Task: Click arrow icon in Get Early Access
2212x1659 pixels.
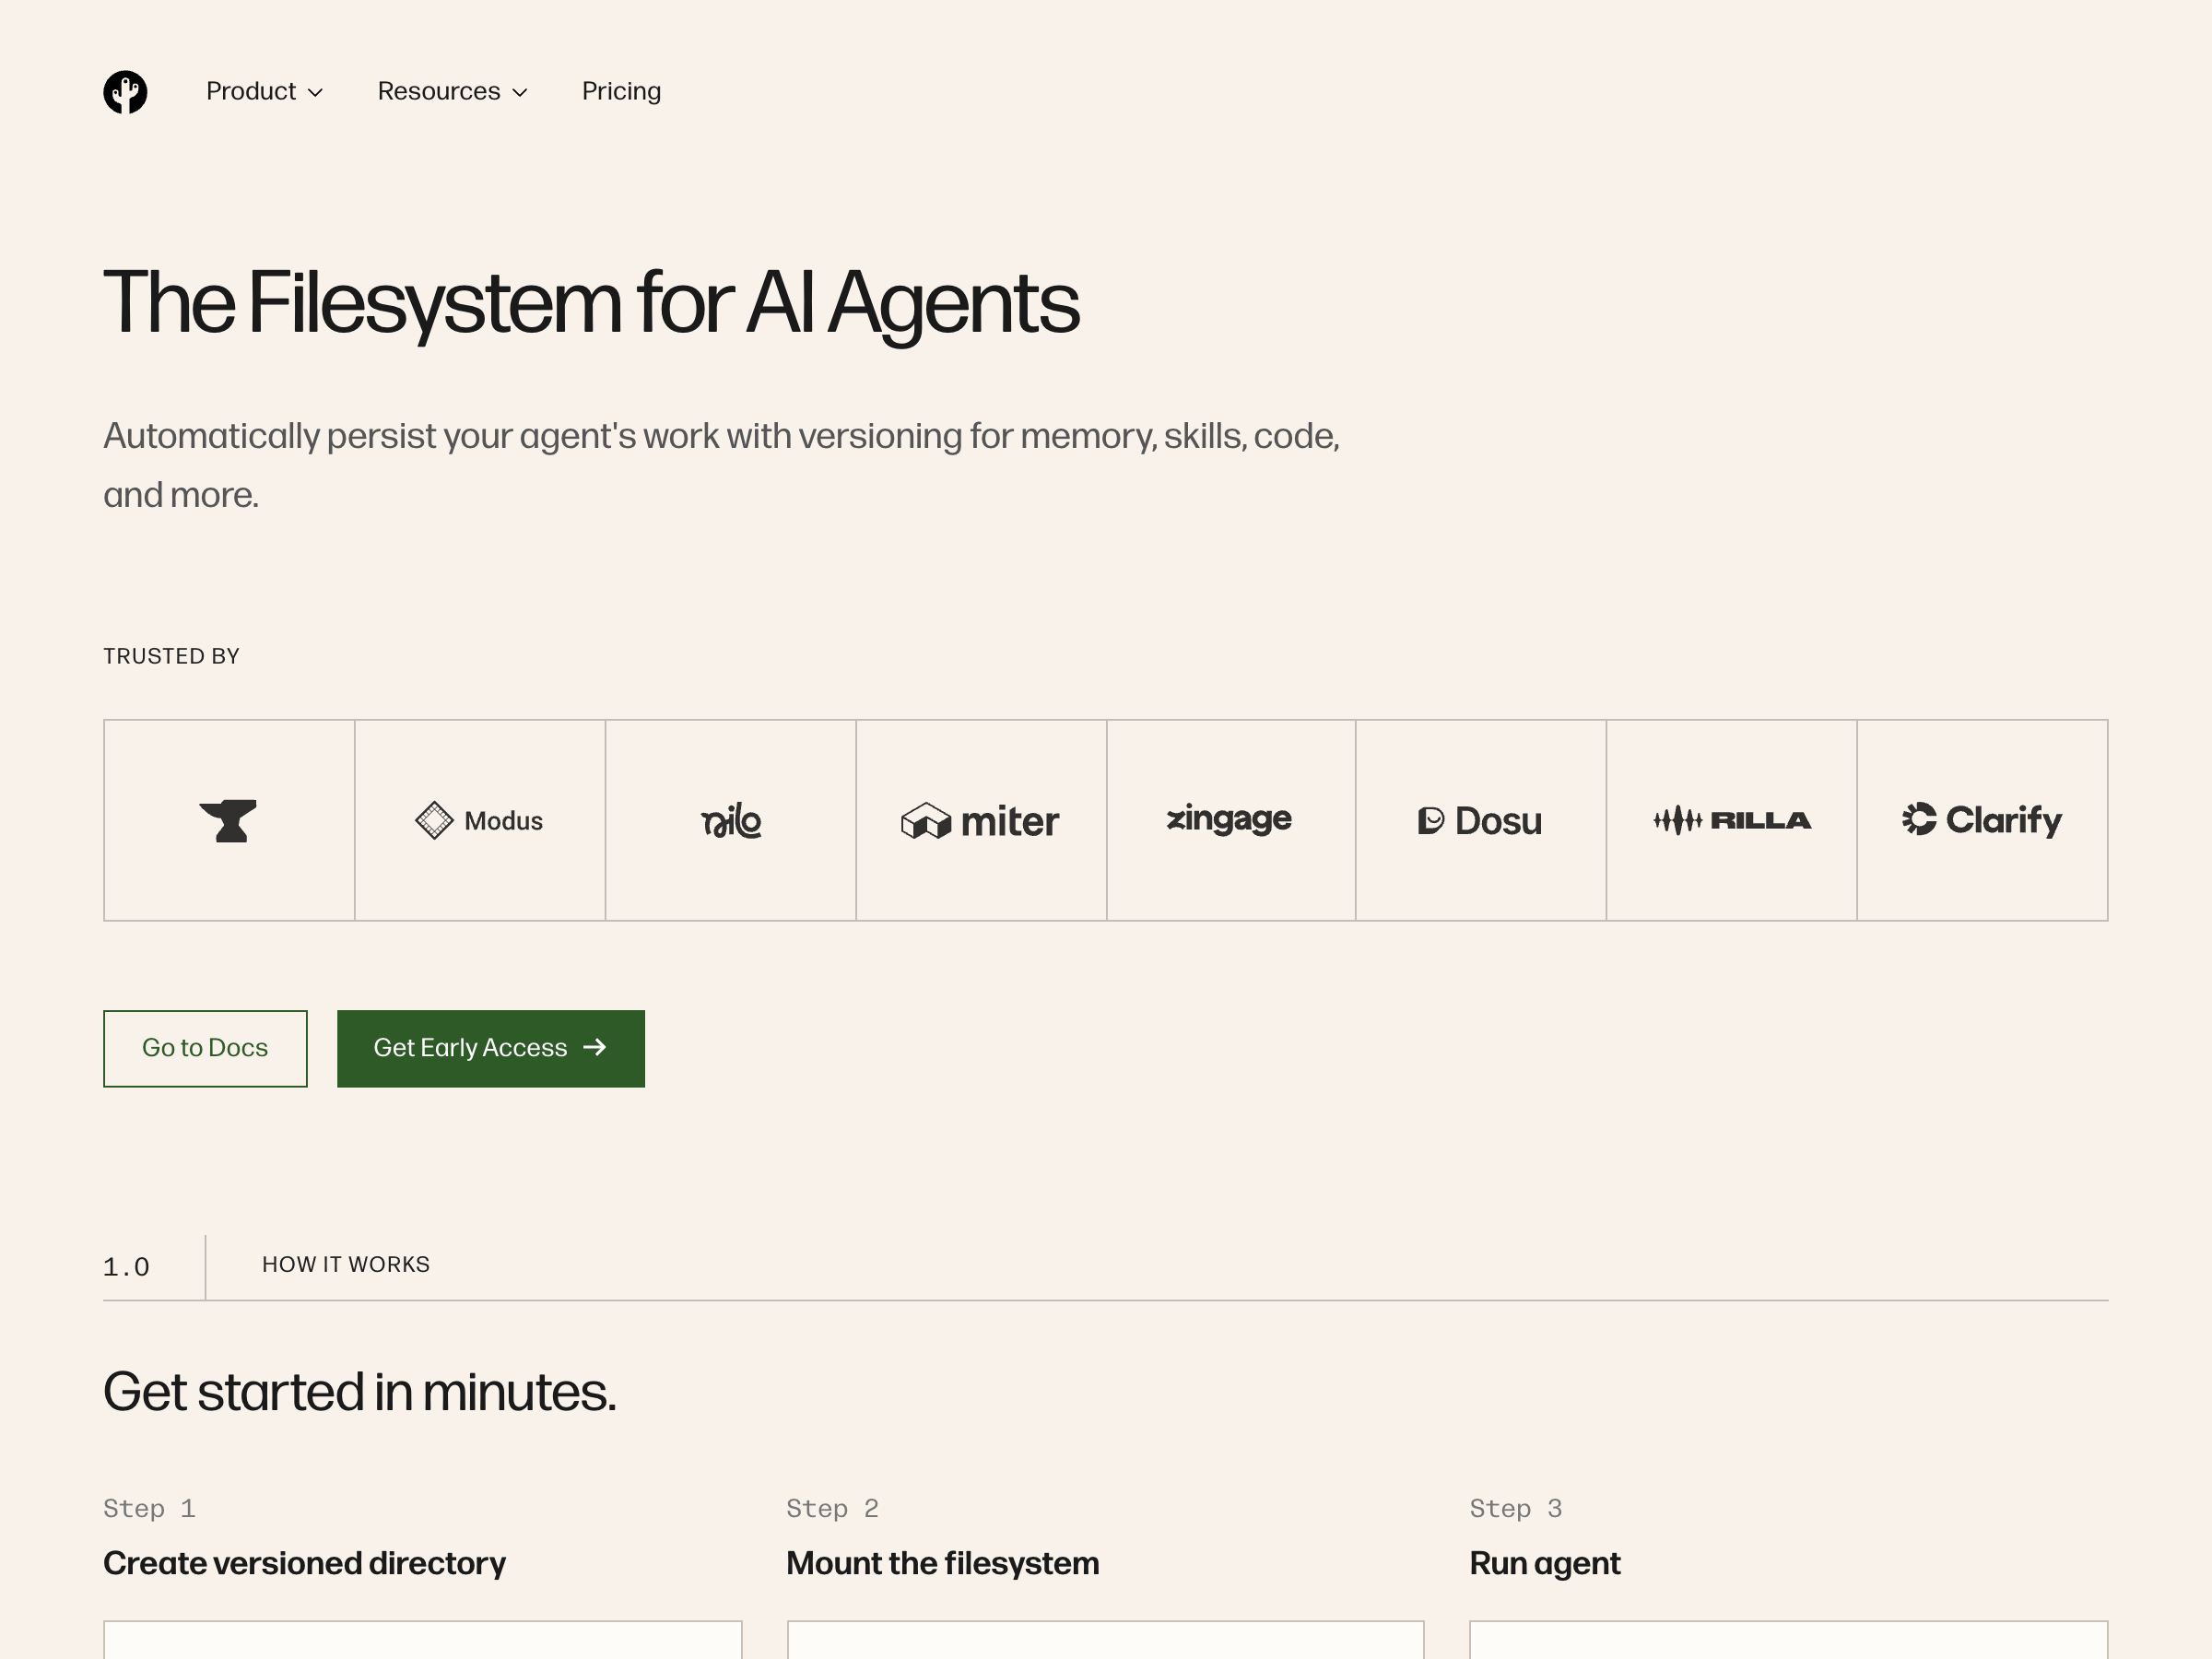Action: click(x=595, y=1047)
